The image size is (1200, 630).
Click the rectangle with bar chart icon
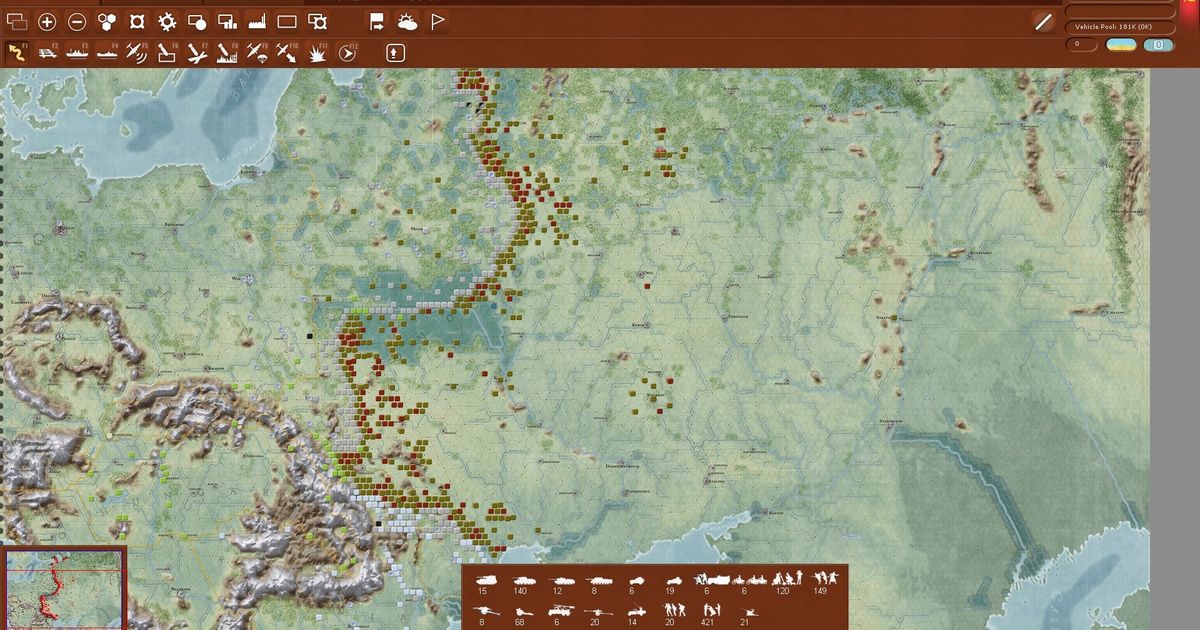pyautogui.click(x=227, y=21)
